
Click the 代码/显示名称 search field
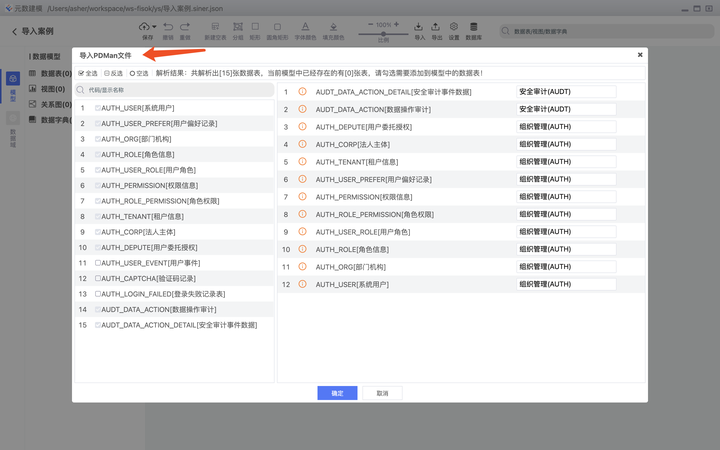pyautogui.click(x=174, y=90)
